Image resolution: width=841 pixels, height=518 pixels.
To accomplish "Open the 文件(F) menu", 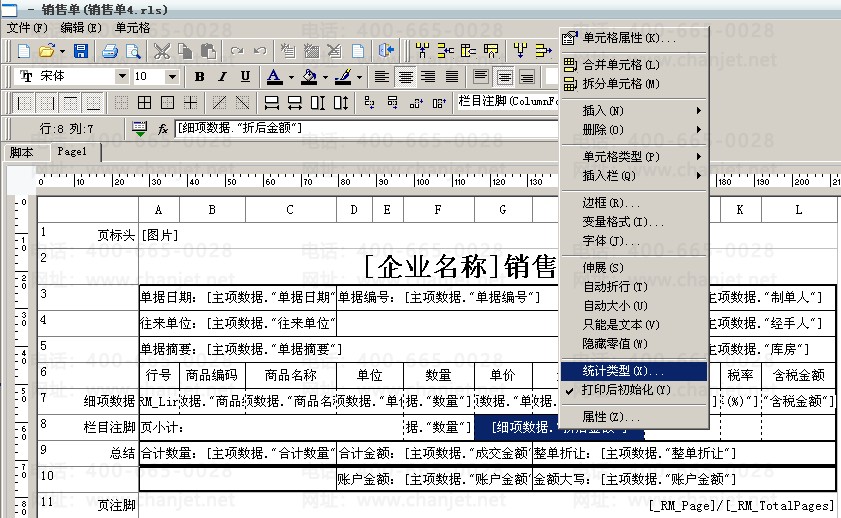I will click(27, 28).
